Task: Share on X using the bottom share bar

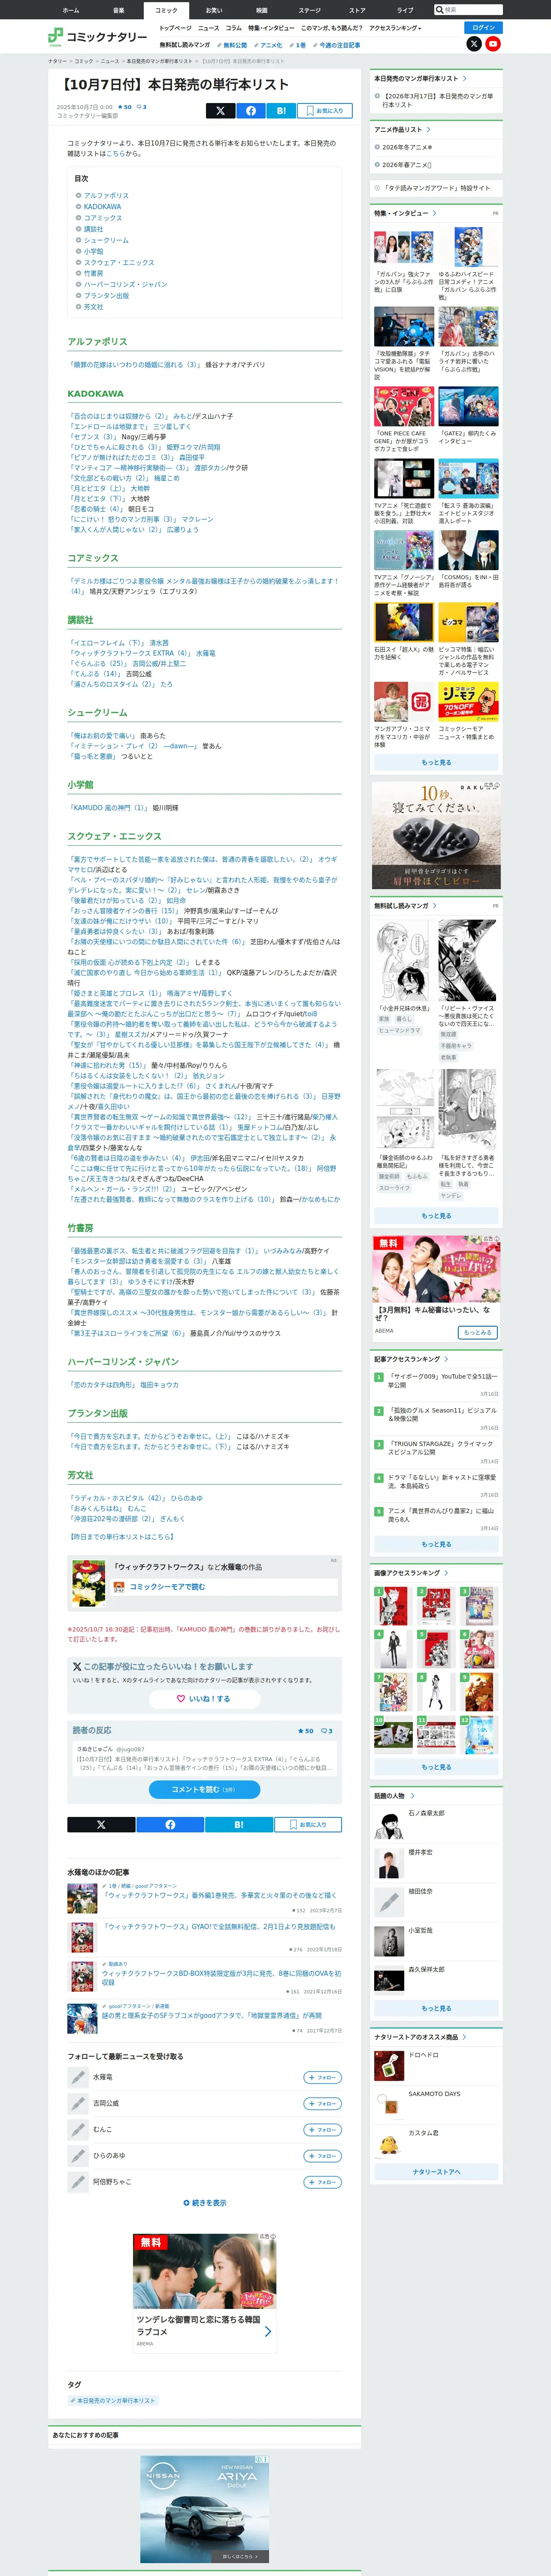Action: point(101,1825)
